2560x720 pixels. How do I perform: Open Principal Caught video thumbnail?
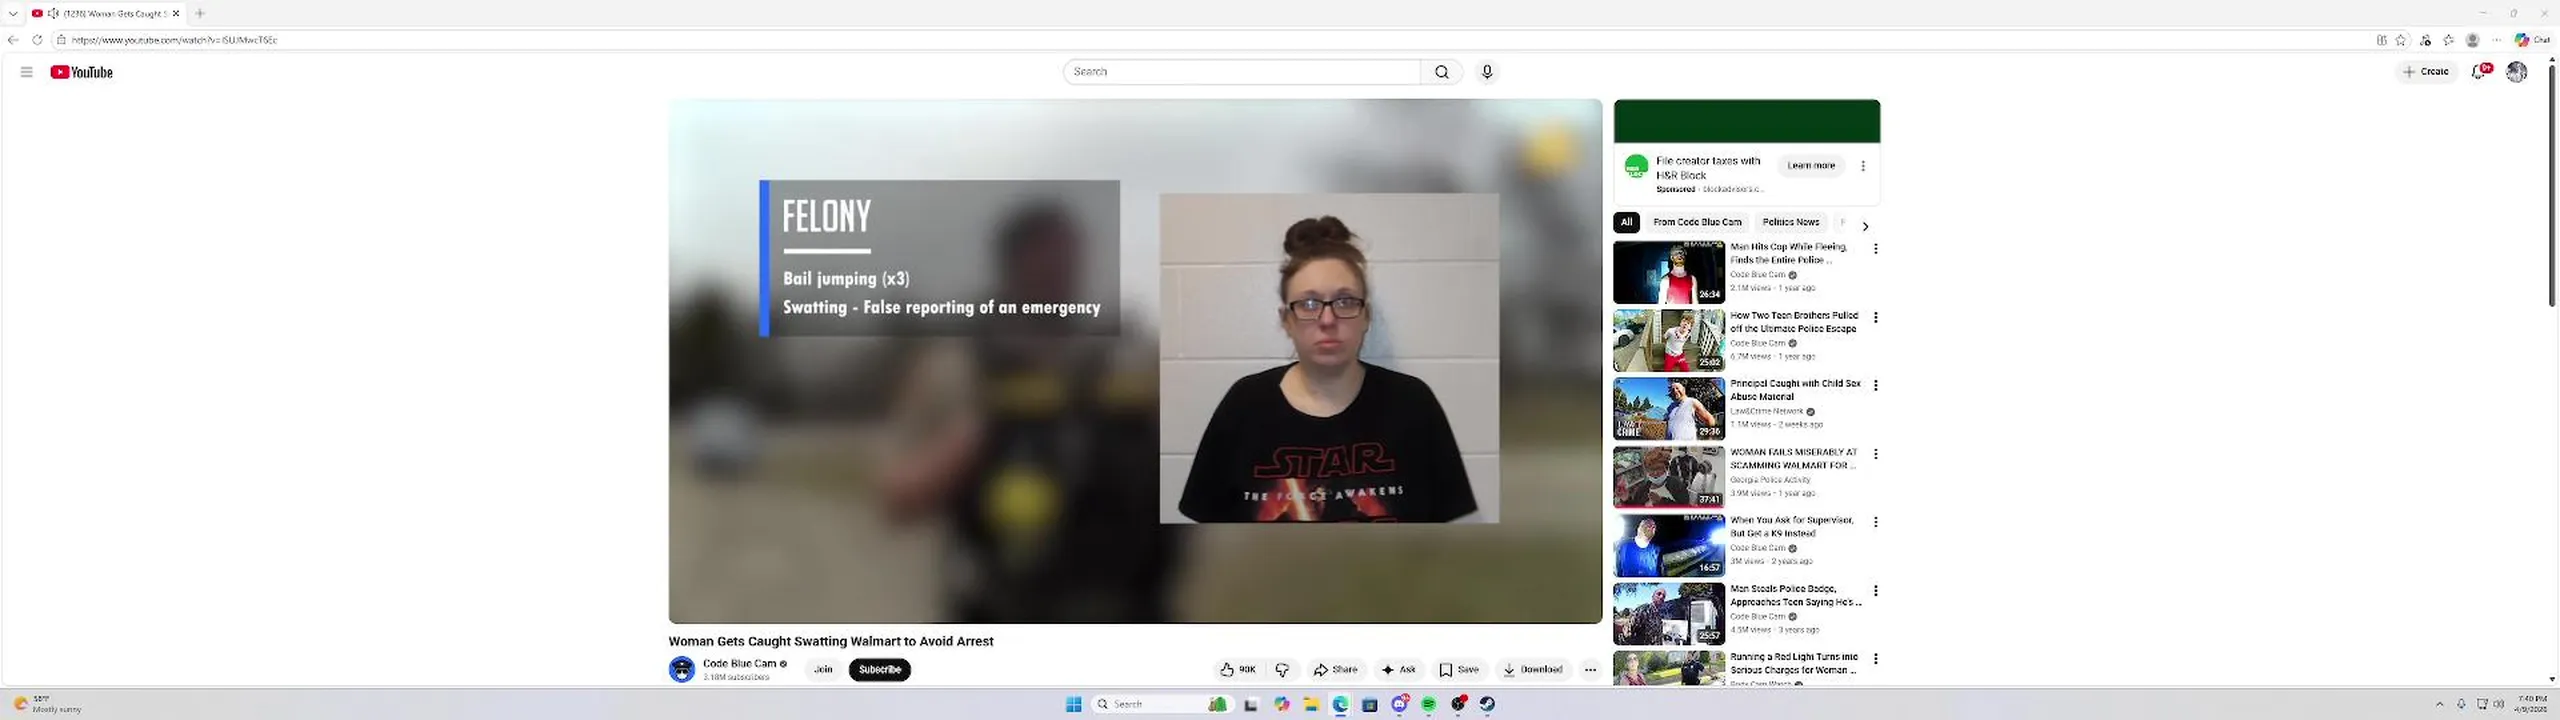coord(1669,409)
